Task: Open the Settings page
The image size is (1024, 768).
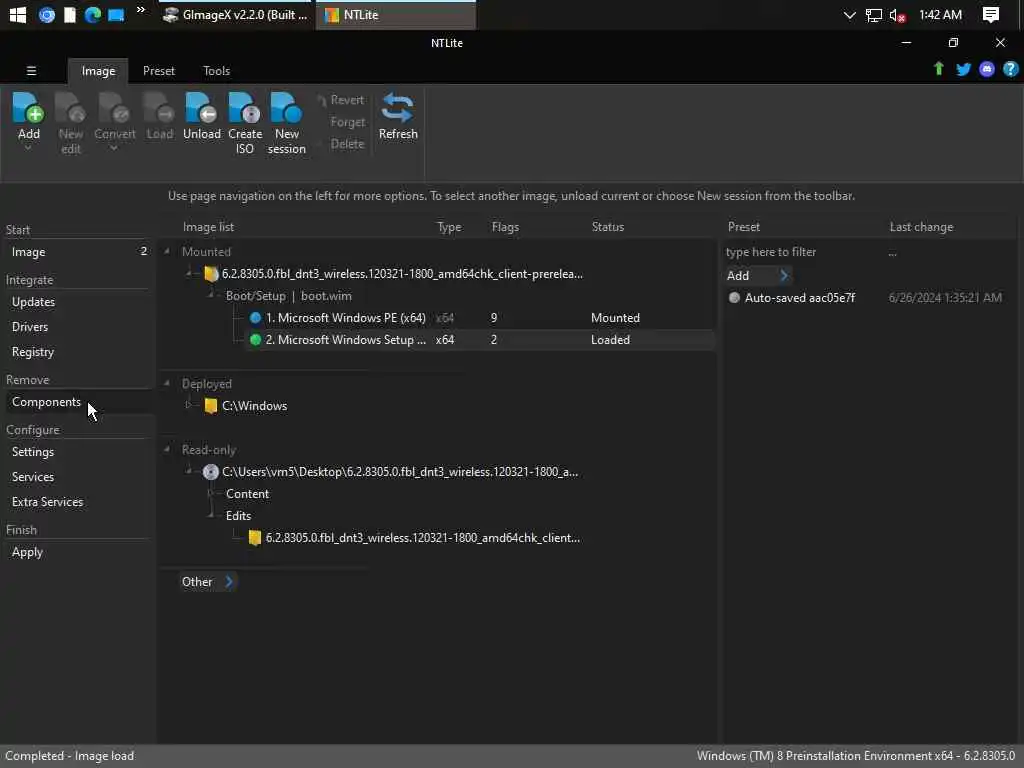Action: [x=33, y=452]
